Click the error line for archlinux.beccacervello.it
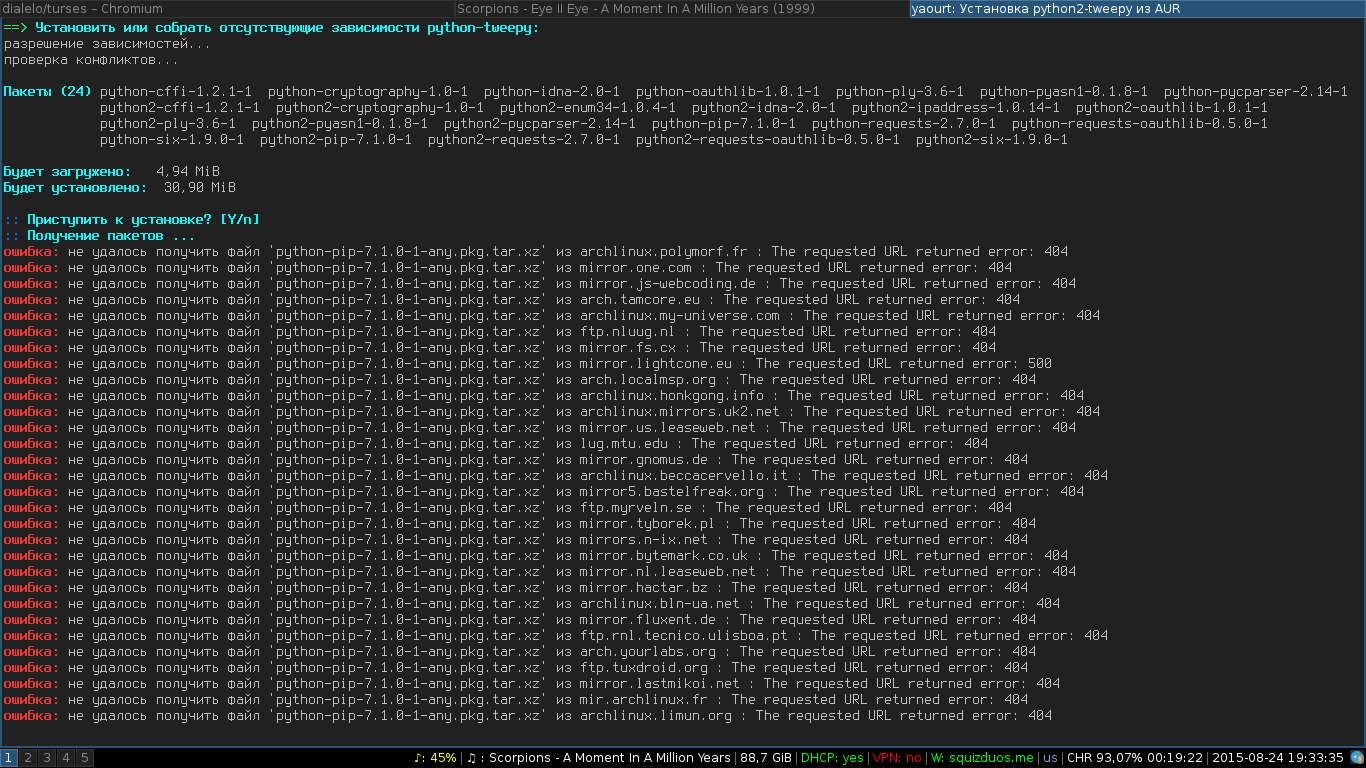Viewport: 1366px width, 768px height. point(556,476)
